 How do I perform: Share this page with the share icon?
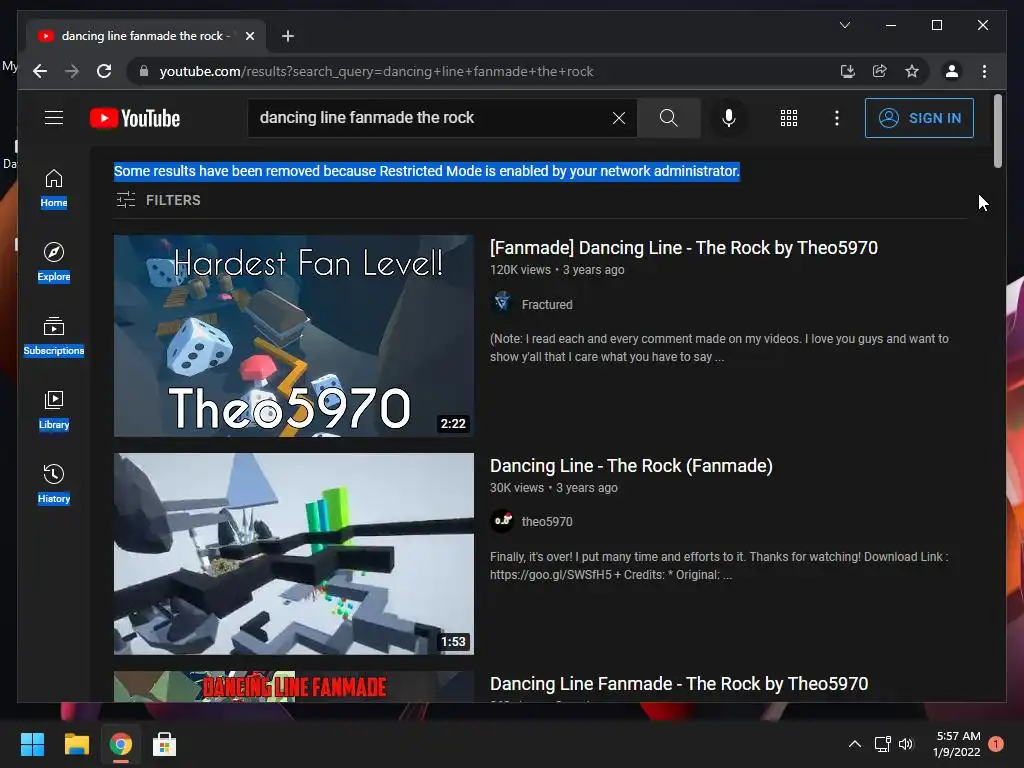[880, 71]
